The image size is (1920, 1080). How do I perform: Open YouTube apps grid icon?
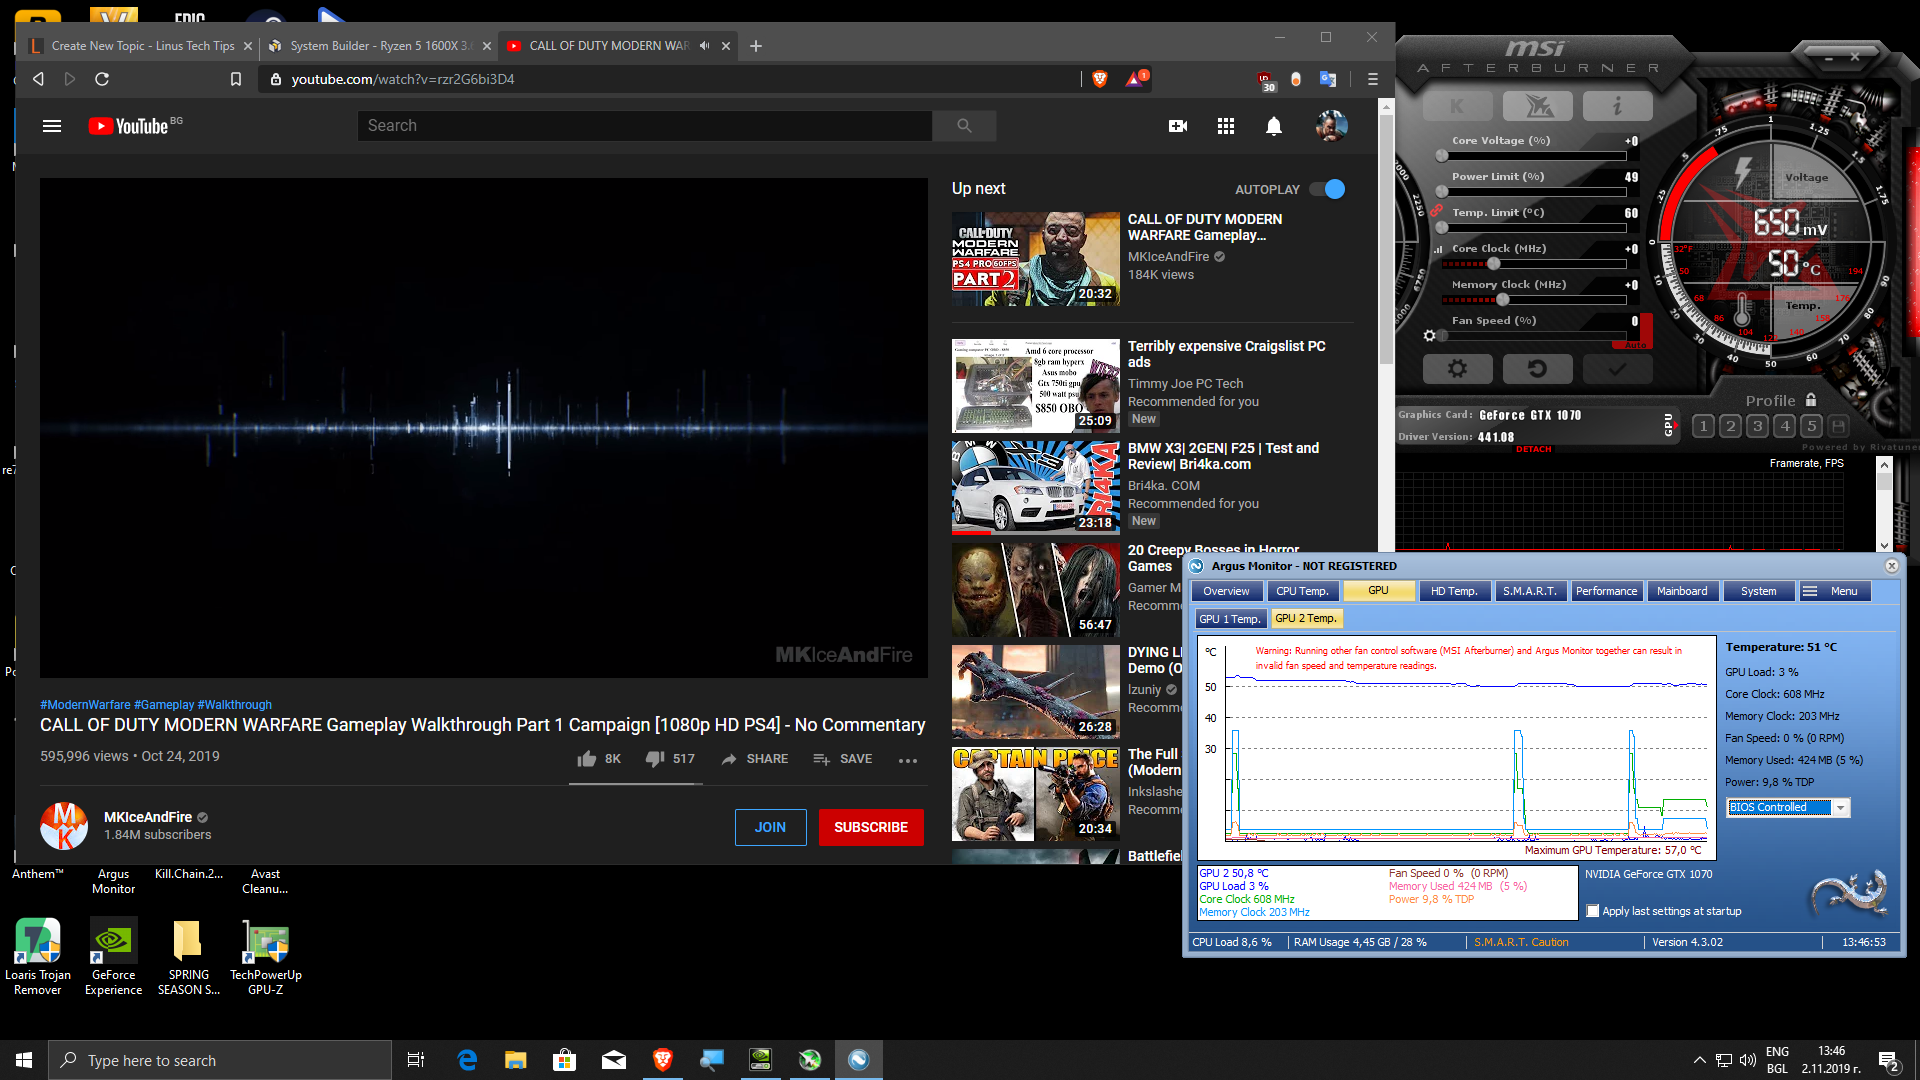tap(1226, 126)
